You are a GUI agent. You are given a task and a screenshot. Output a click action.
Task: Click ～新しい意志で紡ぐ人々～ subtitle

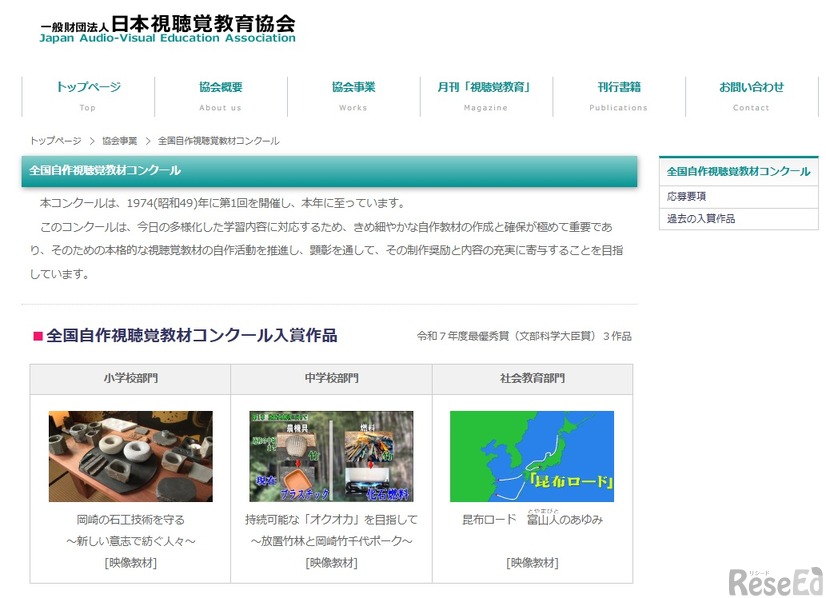coord(131,541)
